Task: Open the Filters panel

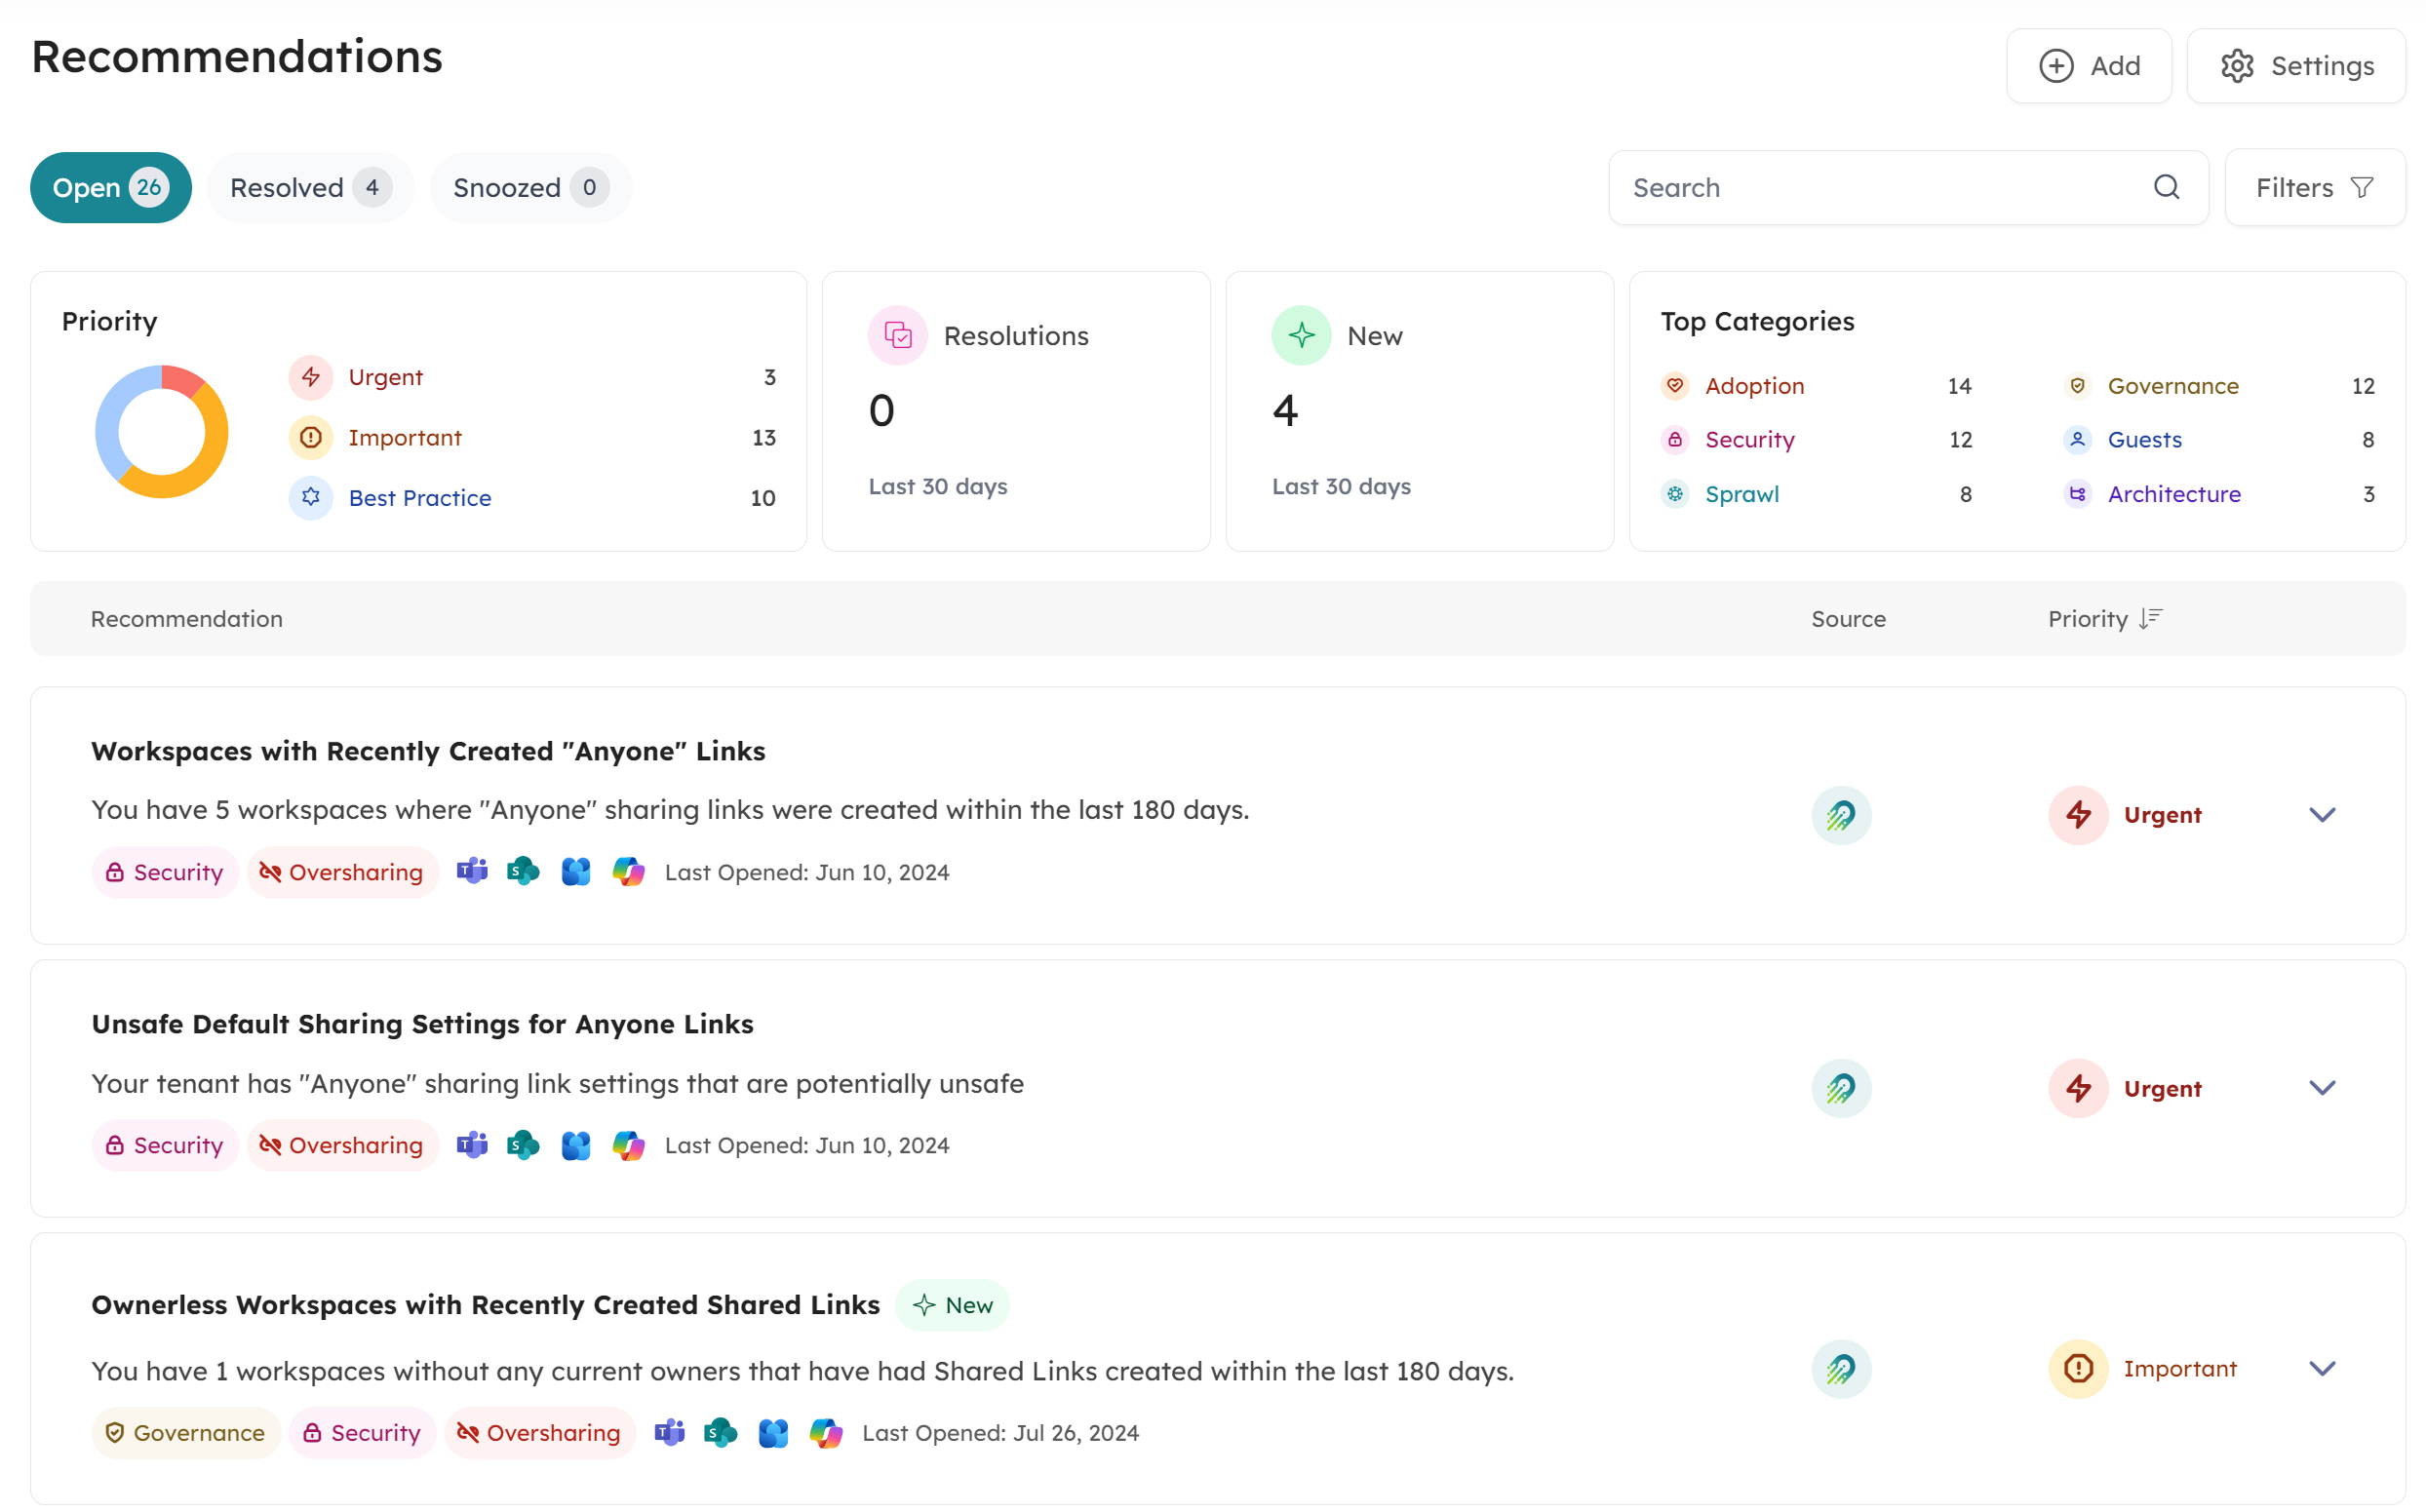Action: tap(2313, 187)
